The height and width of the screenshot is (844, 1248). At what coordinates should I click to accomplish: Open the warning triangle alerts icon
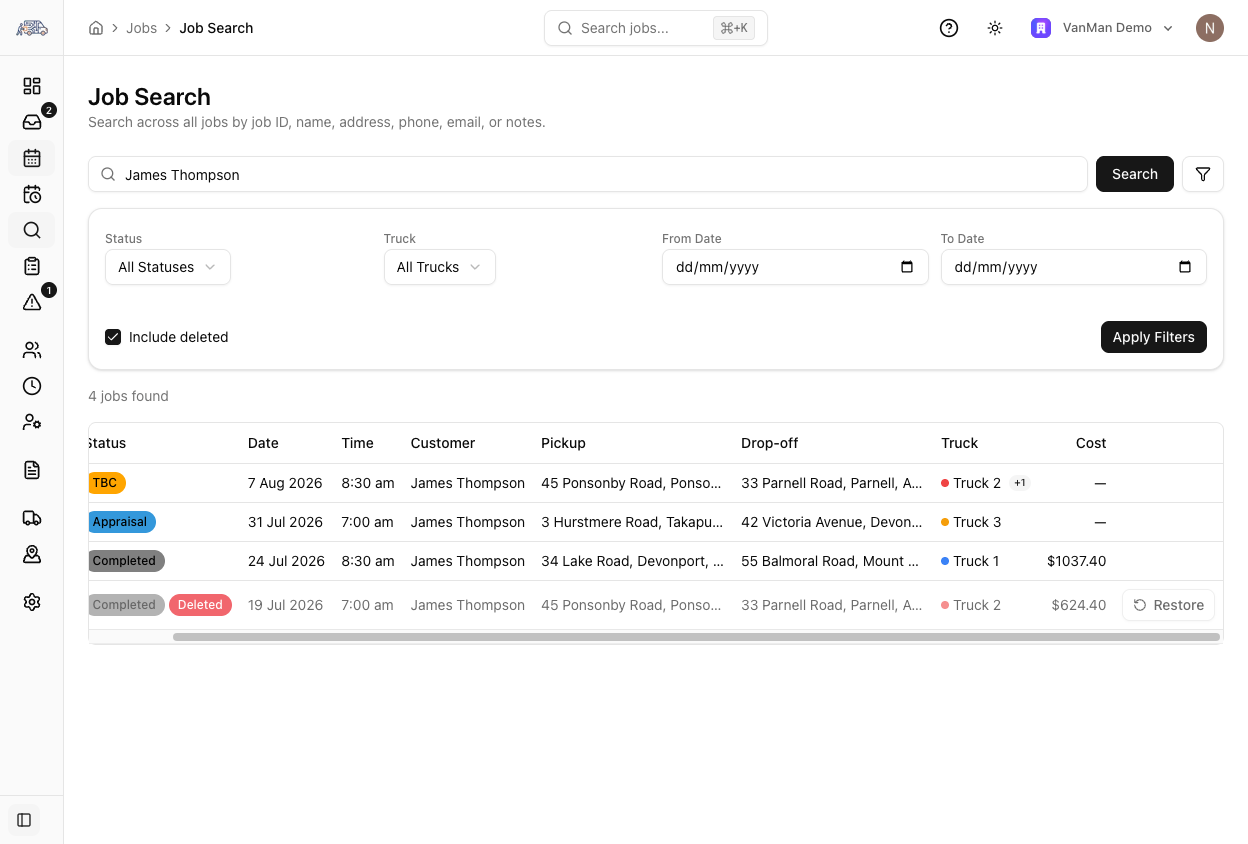coord(32,302)
